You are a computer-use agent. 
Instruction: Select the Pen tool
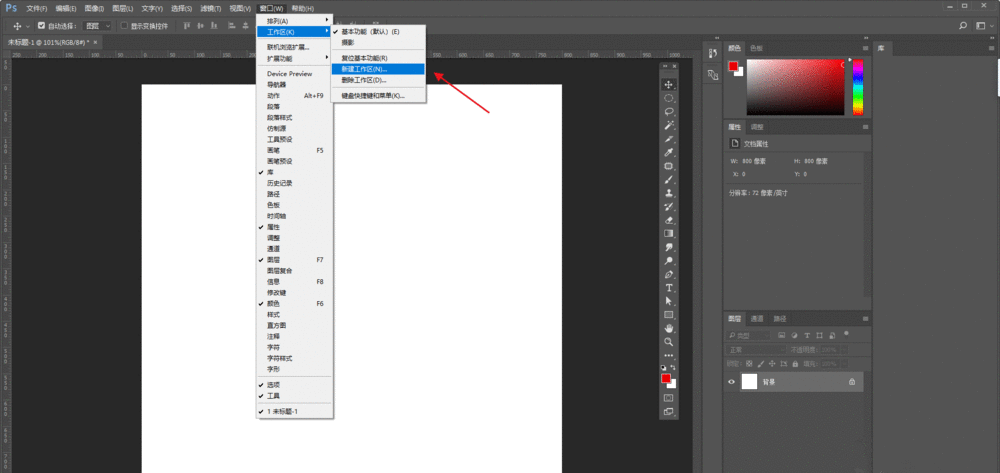[x=669, y=274]
